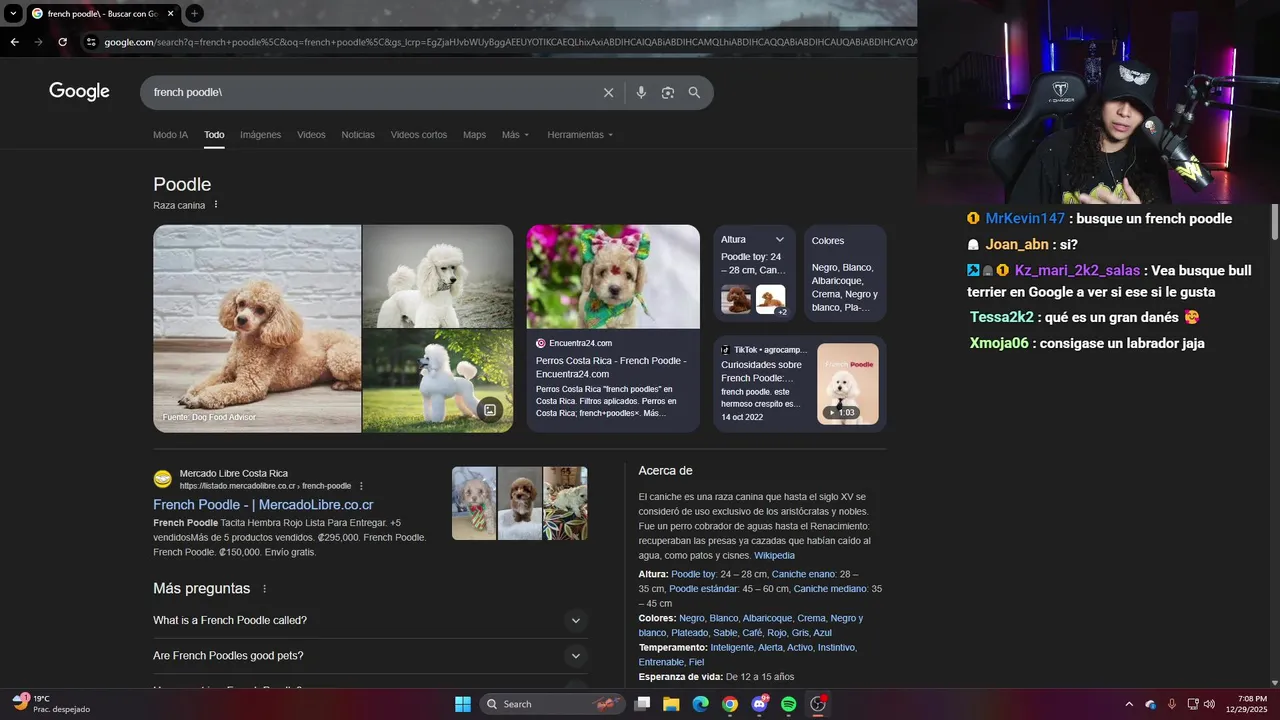Image resolution: width=1280 pixels, height=720 pixels.
Task: Open the Herramientas dropdown
Action: click(x=580, y=135)
